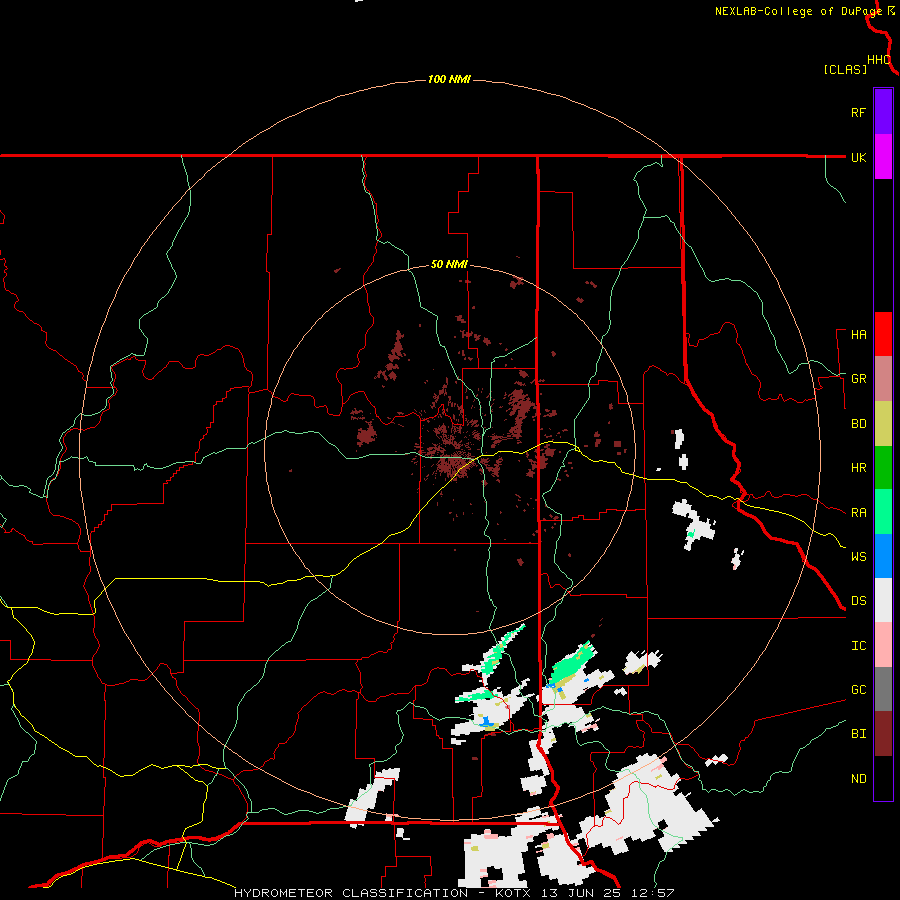Click the DS white legend swatch

pos(883,600)
